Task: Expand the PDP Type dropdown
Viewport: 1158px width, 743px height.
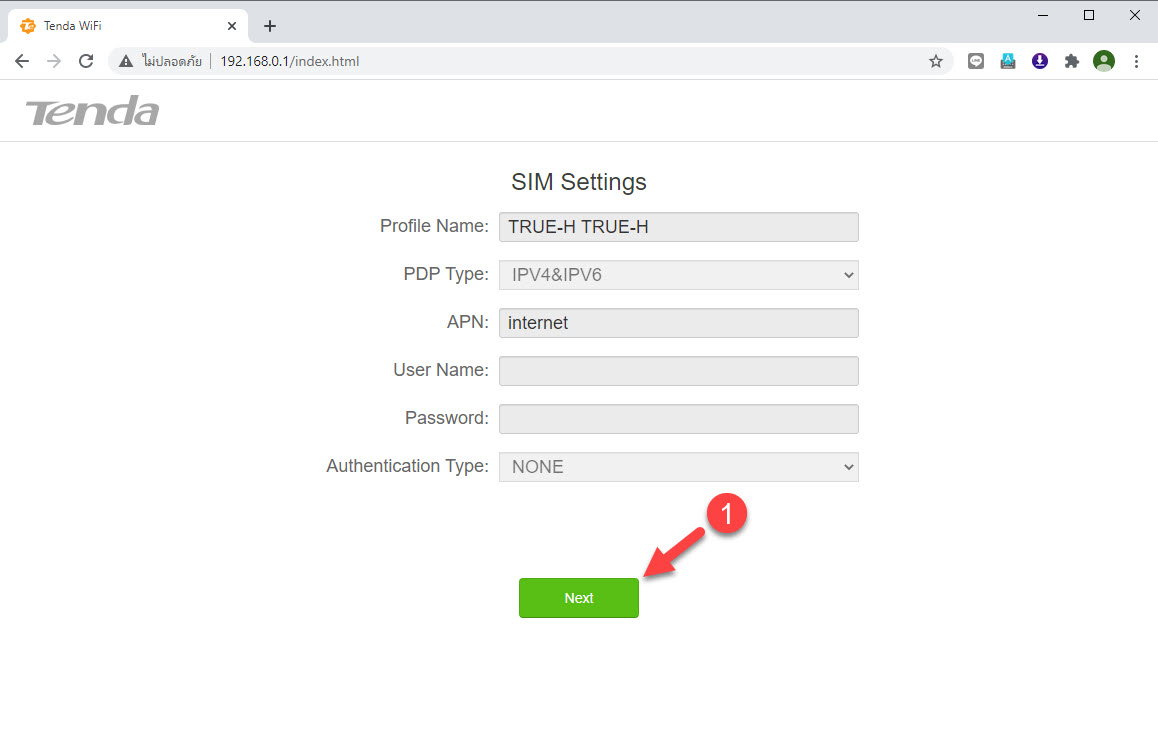Action: point(678,275)
